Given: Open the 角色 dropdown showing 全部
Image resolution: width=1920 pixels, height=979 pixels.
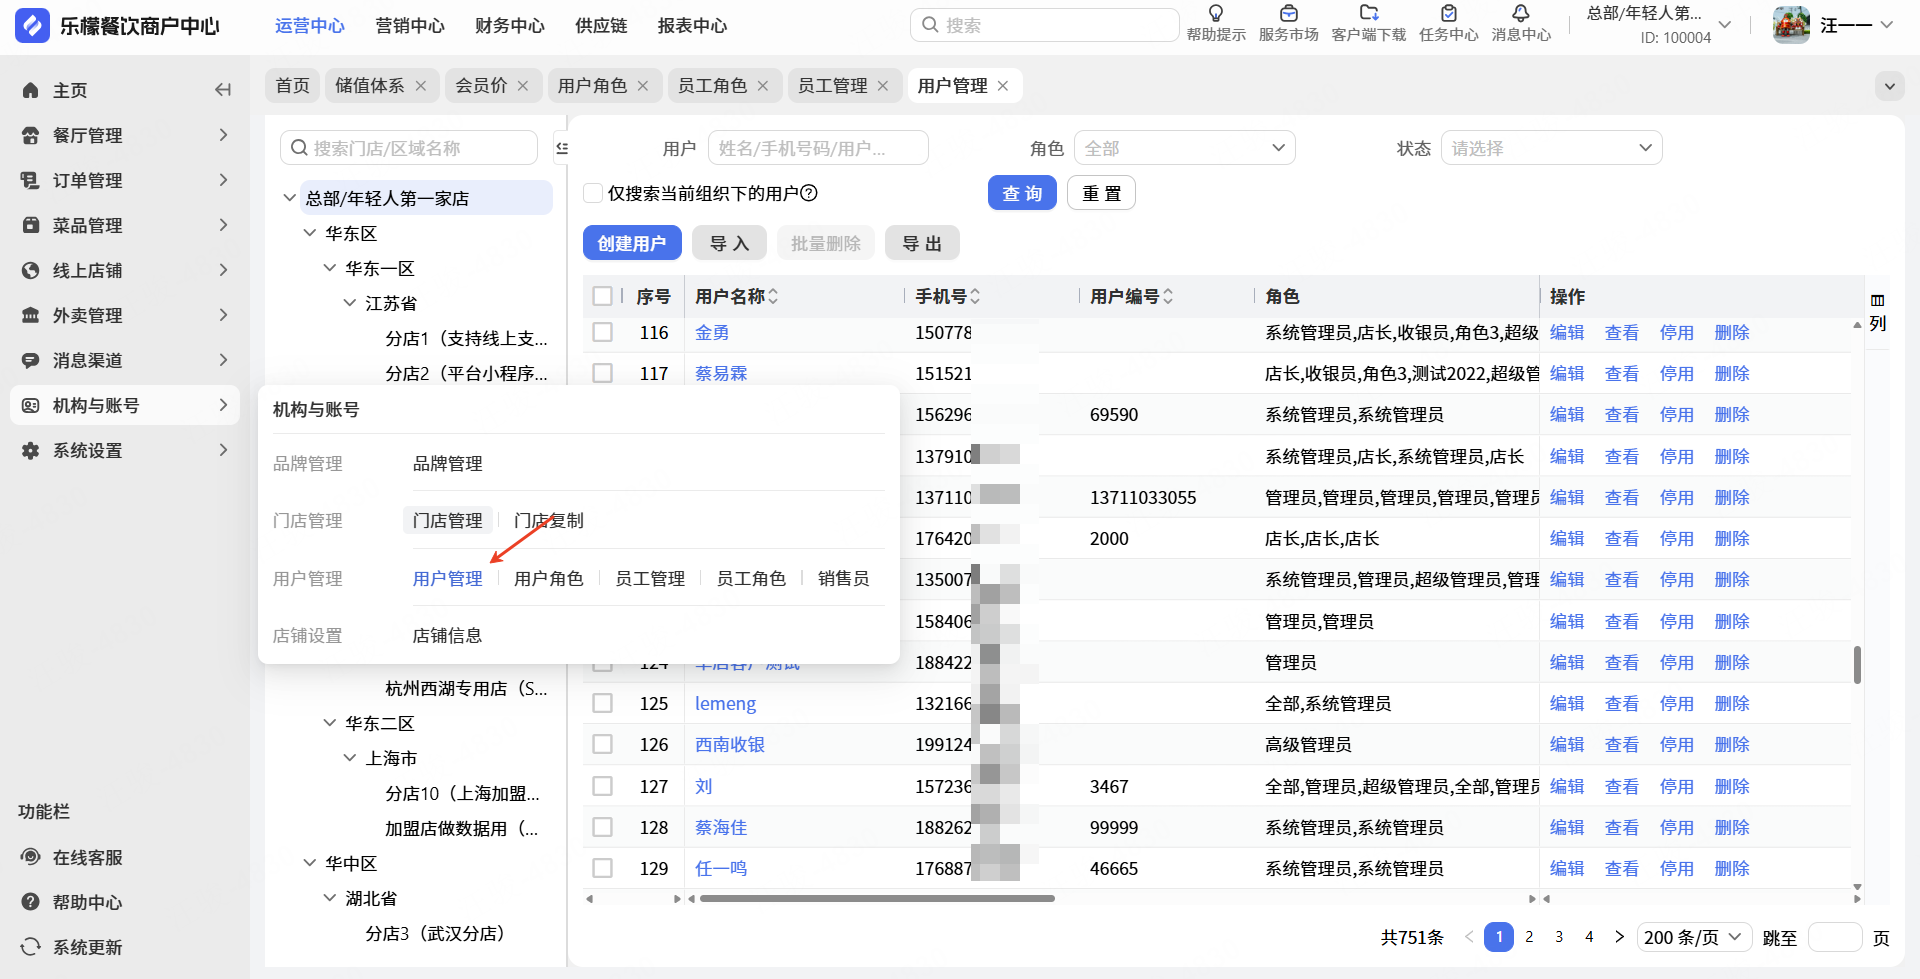Looking at the screenshot, I should click(1185, 148).
